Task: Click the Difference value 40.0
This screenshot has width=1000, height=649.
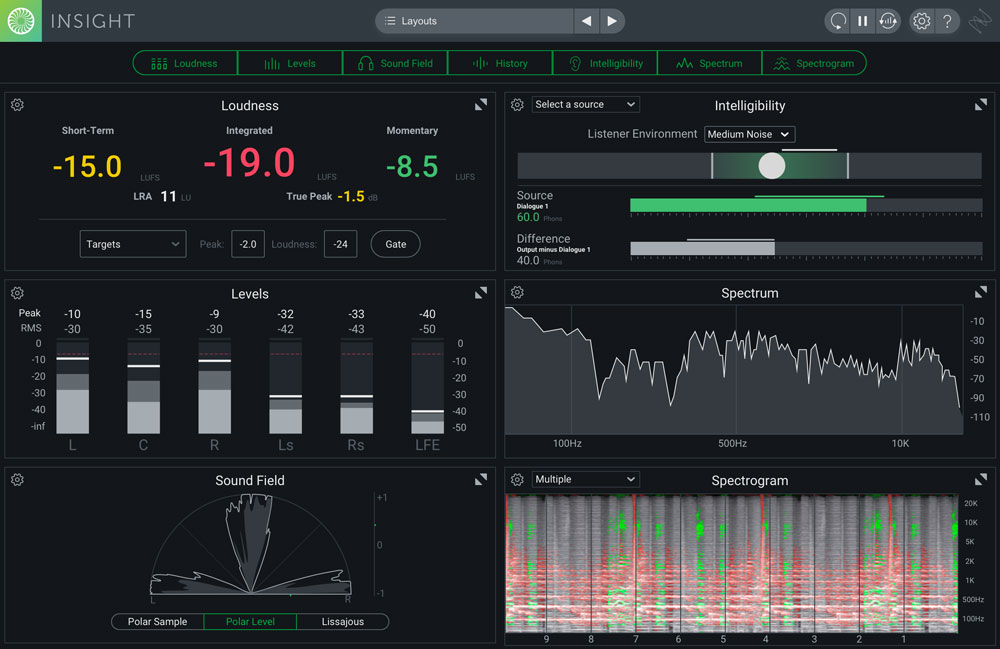Action: tap(528, 261)
